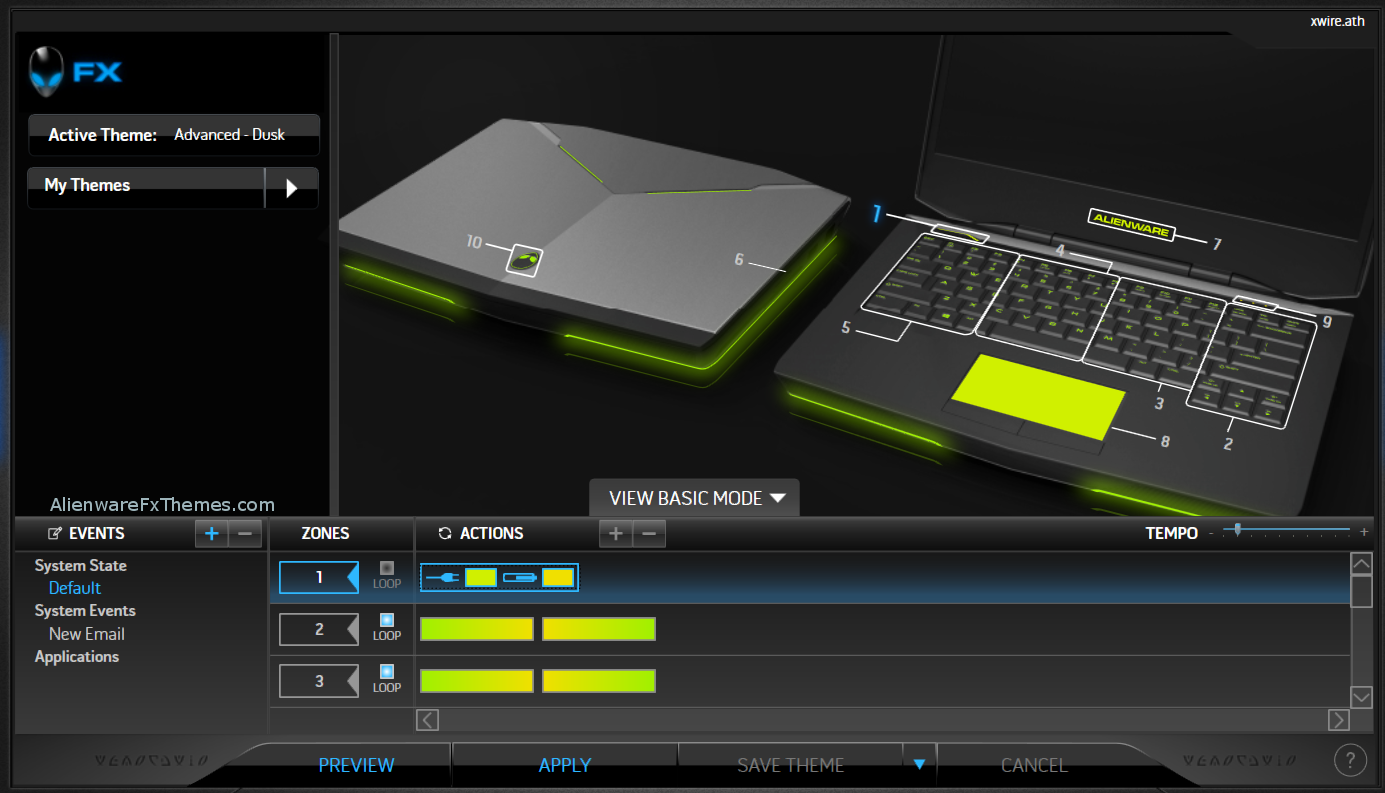Select the New Email system event

click(x=87, y=634)
